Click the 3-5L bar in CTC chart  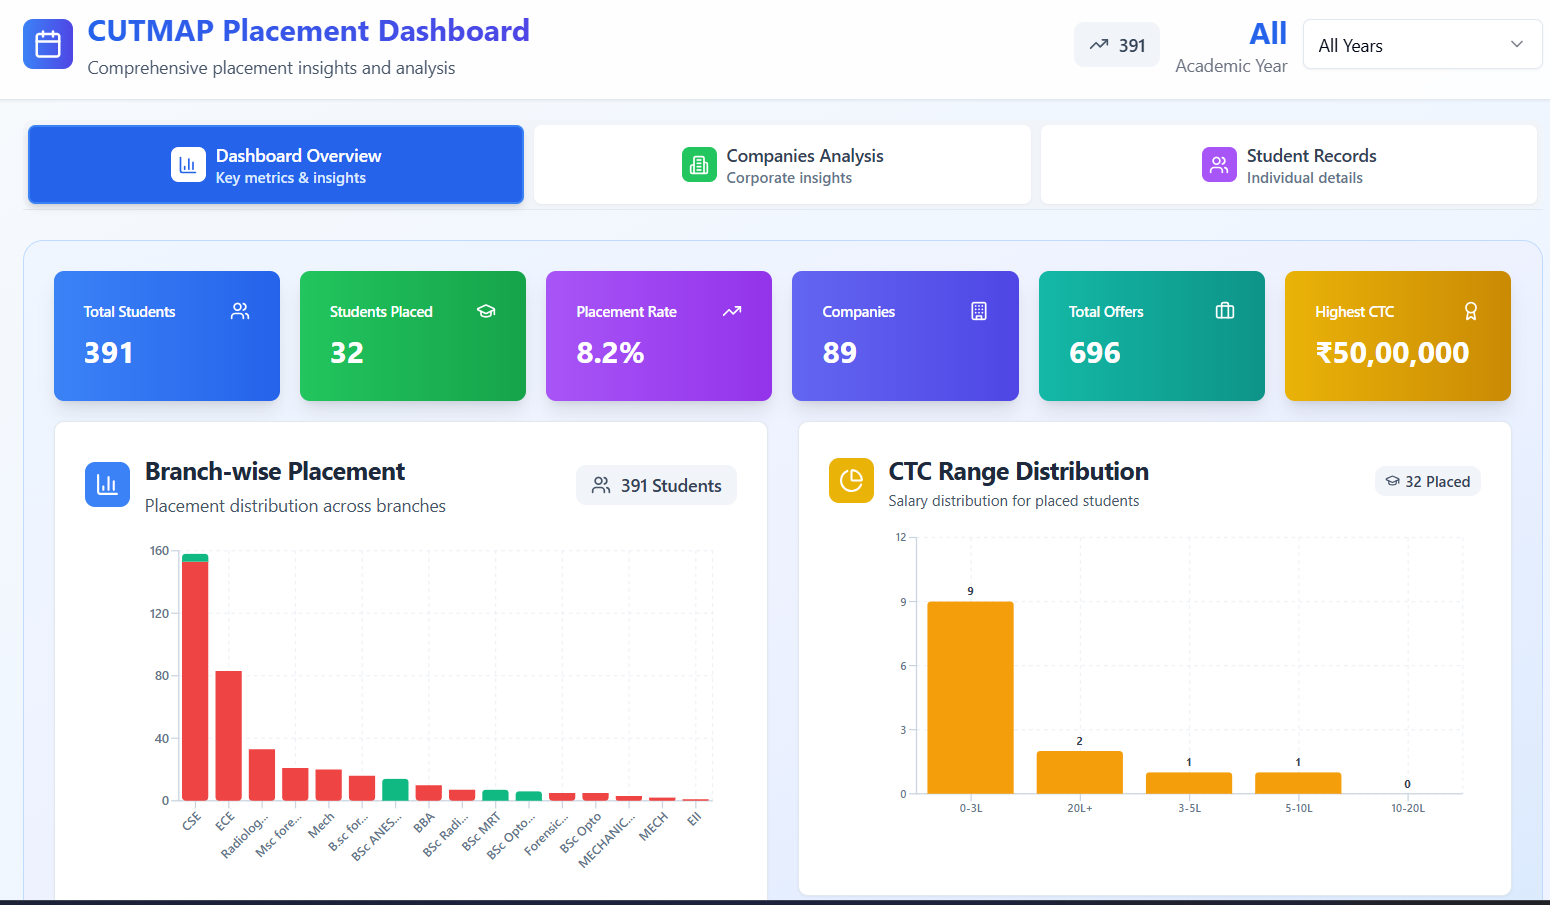tap(1189, 783)
